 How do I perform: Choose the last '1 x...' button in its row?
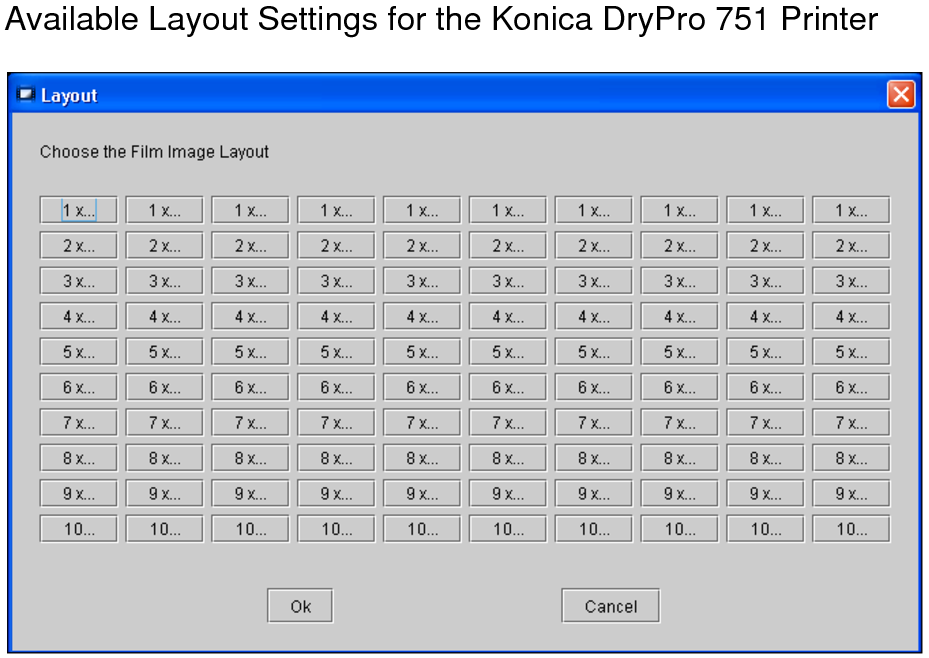(851, 210)
